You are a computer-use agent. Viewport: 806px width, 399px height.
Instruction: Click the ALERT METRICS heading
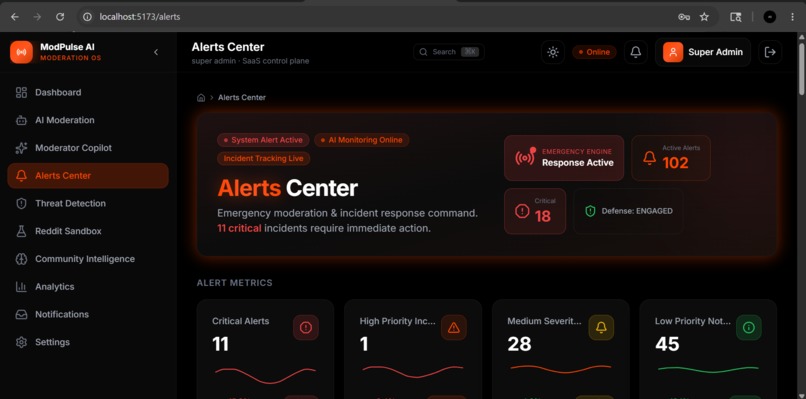tap(234, 283)
